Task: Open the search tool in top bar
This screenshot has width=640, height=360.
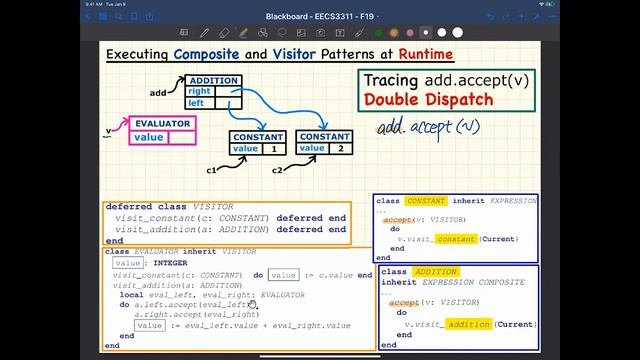Action: 118,17
